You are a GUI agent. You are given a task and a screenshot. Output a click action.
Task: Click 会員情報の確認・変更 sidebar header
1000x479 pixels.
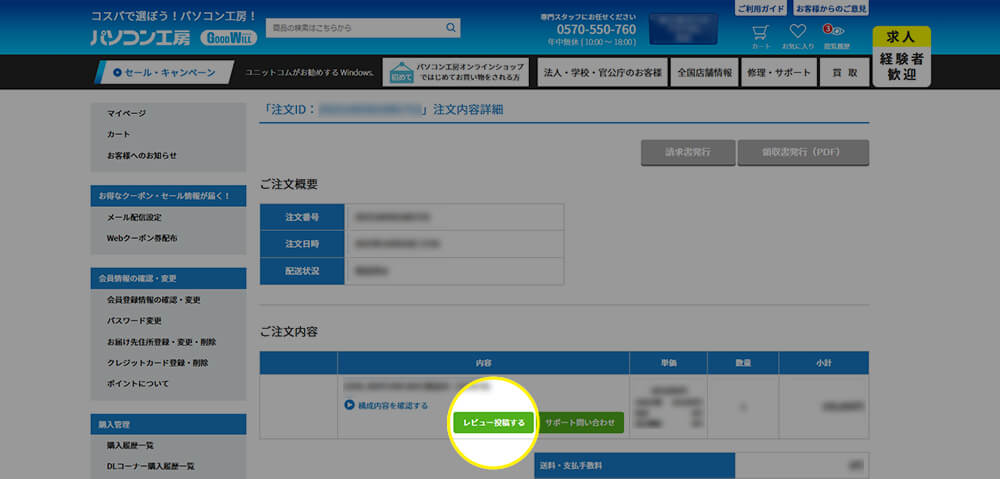[x=168, y=278]
